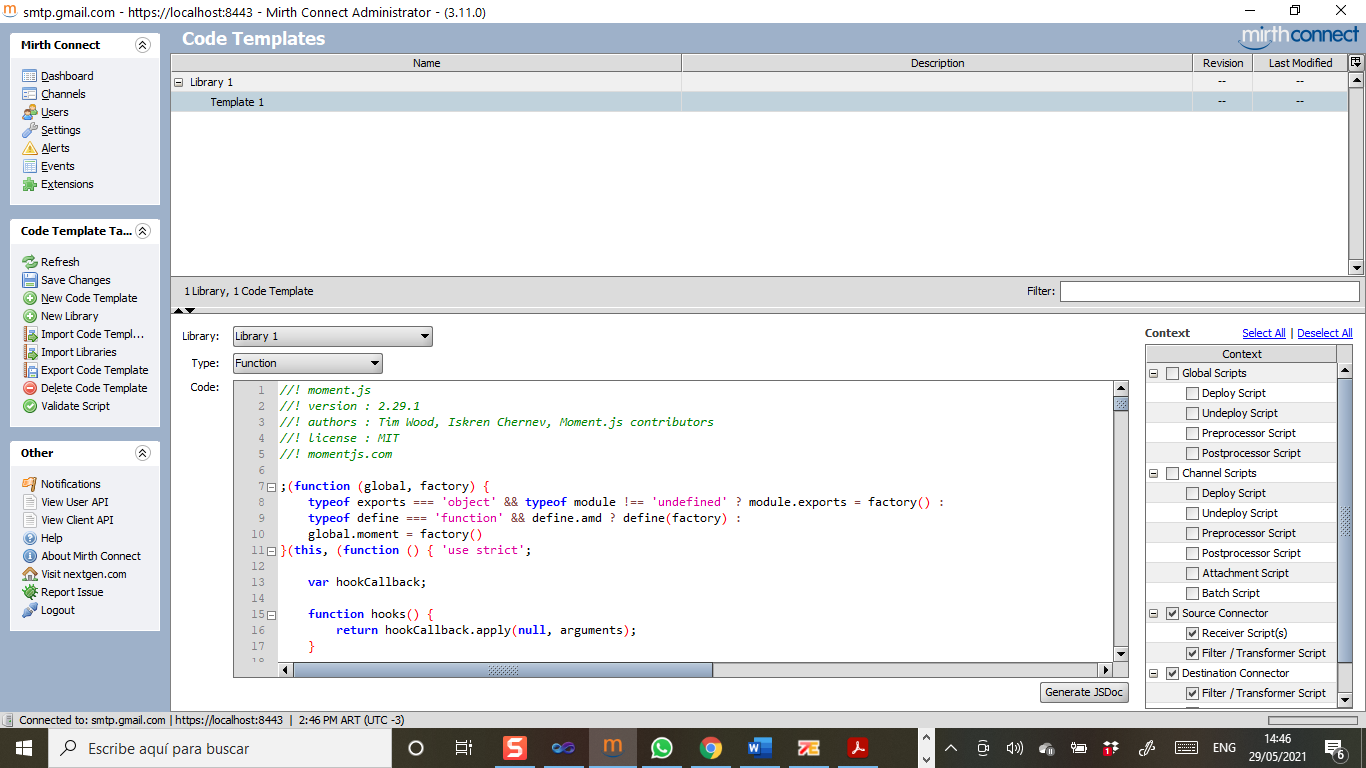Click the Logout icon
Image resolution: width=1366 pixels, height=768 pixels.
coord(30,610)
